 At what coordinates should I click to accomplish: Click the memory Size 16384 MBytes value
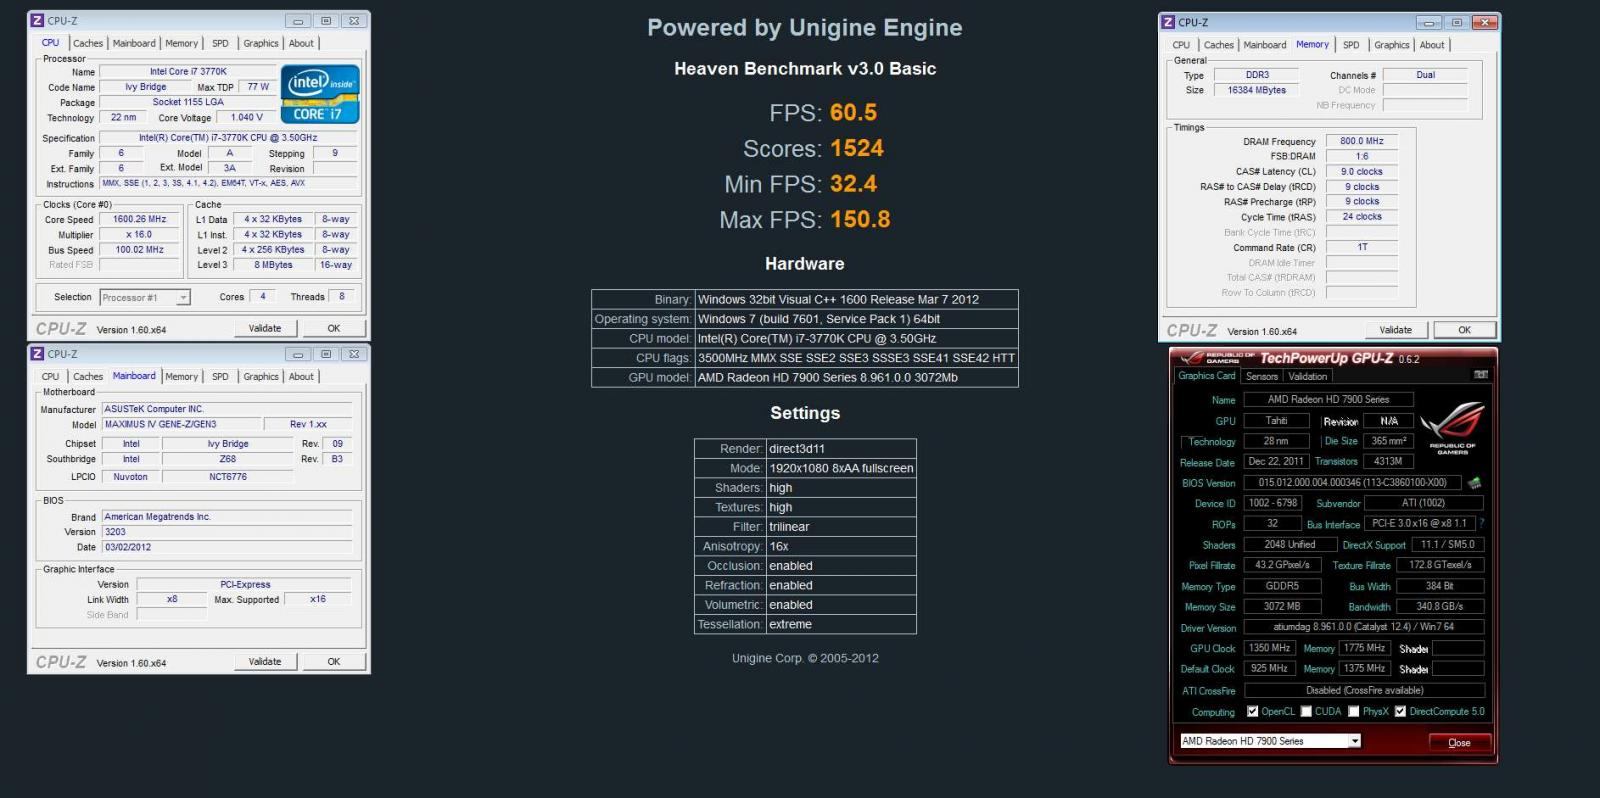click(1257, 90)
